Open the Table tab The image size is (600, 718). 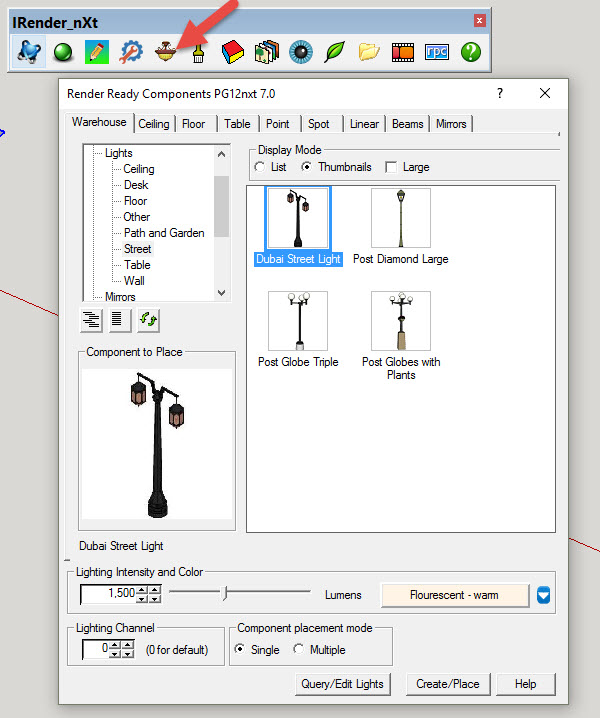tap(237, 124)
